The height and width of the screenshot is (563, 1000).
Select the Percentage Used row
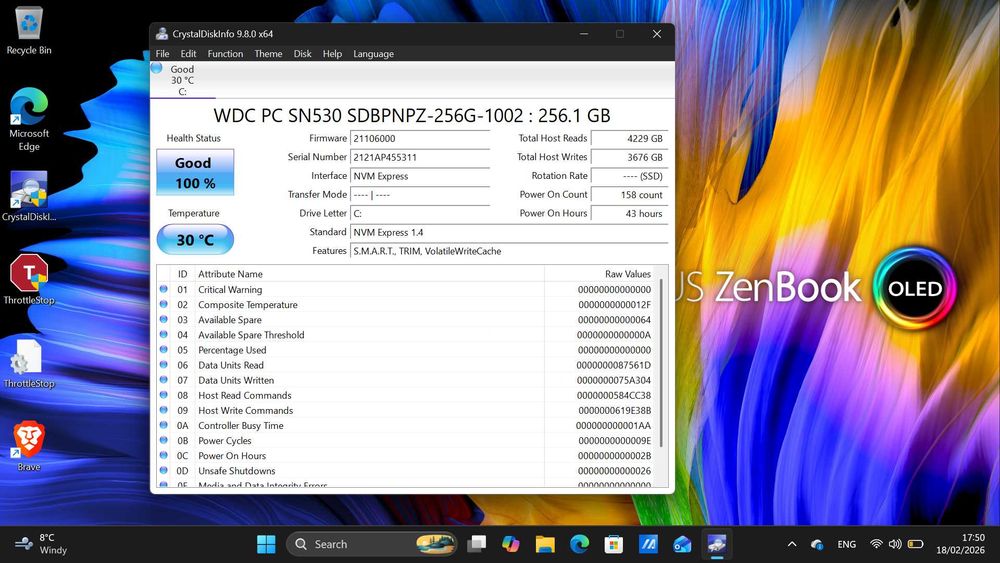click(x=407, y=350)
